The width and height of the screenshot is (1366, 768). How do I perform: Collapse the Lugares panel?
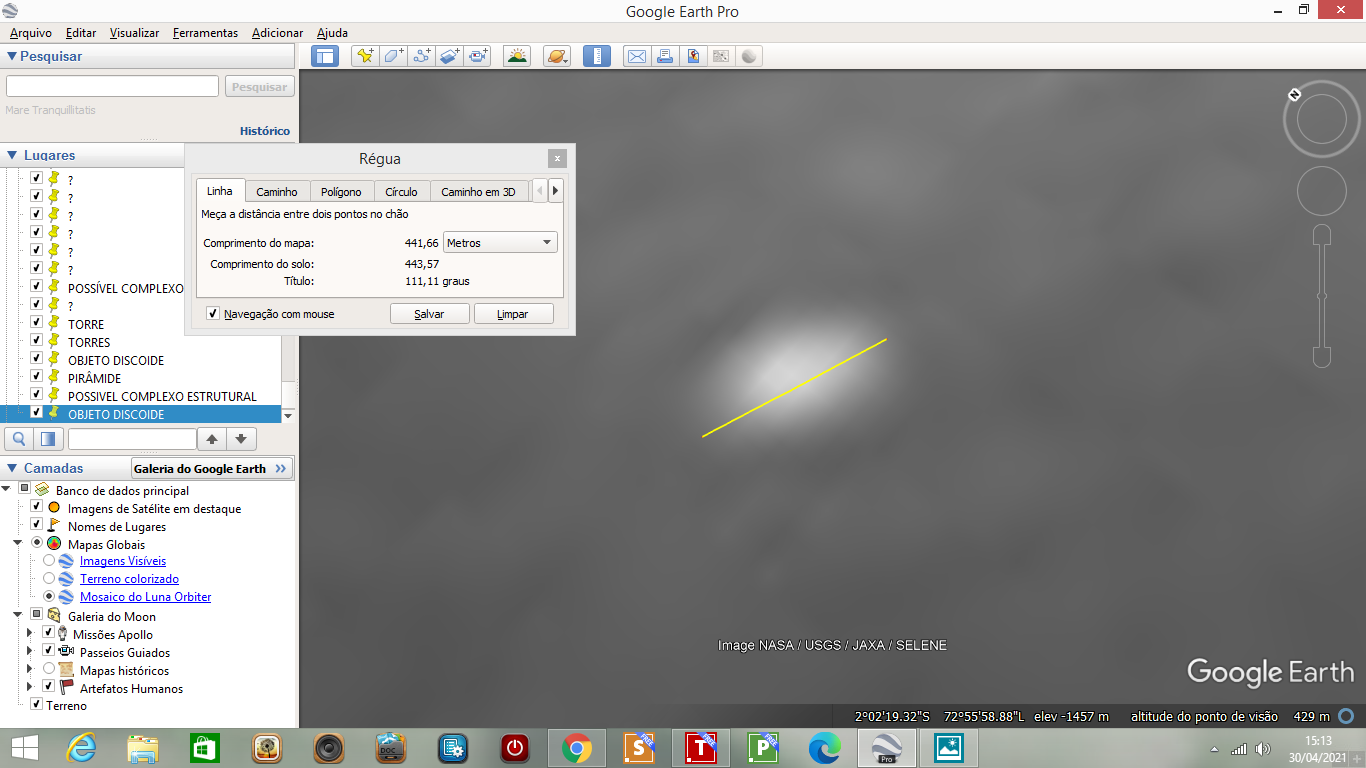tap(12, 155)
